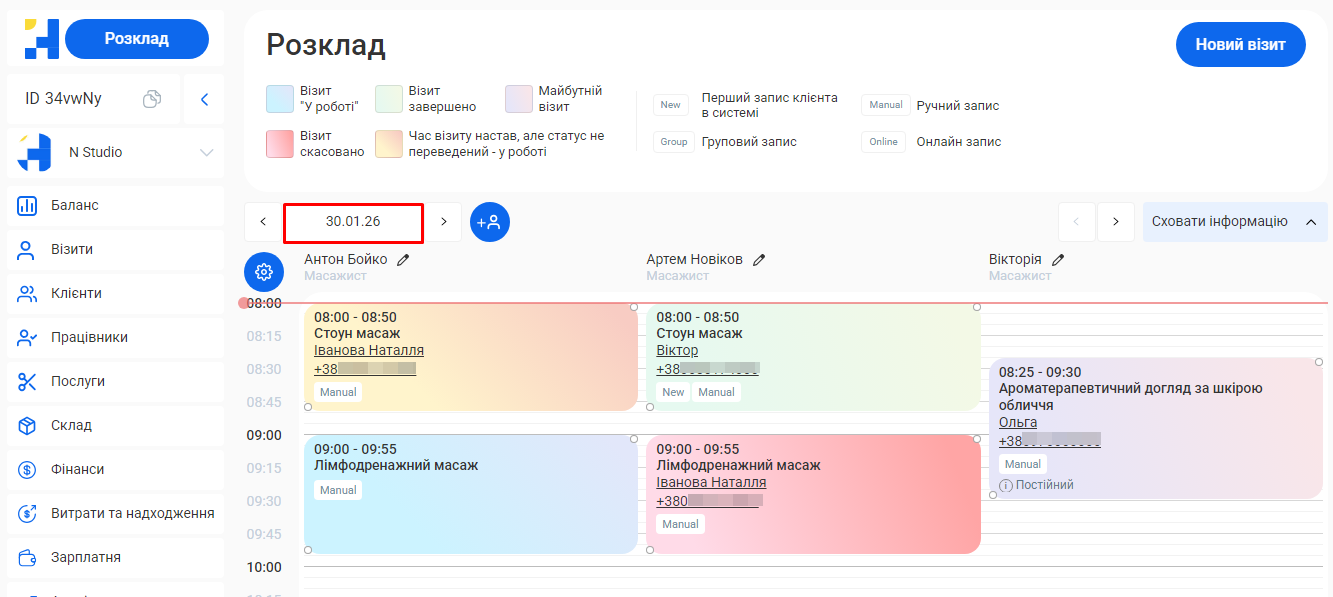This screenshot has width=1333, height=597.
Task: Click the pencil icon beside Вікторія
Action: click(1058, 260)
